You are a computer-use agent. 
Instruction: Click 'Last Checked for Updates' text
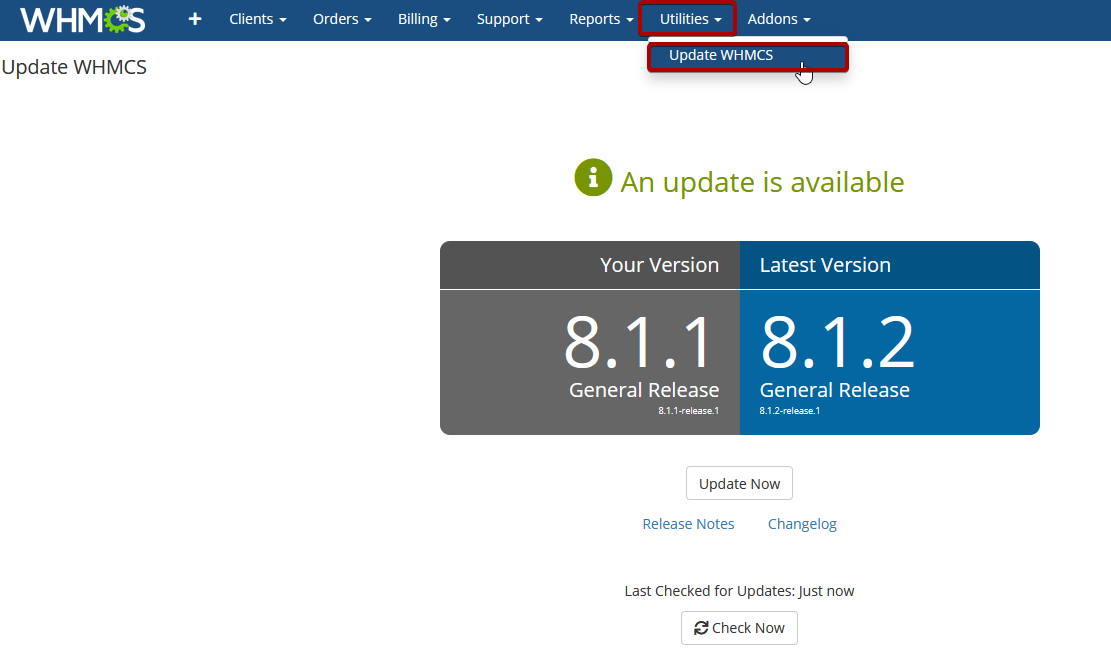pyautogui.click(x=739, y=591)
